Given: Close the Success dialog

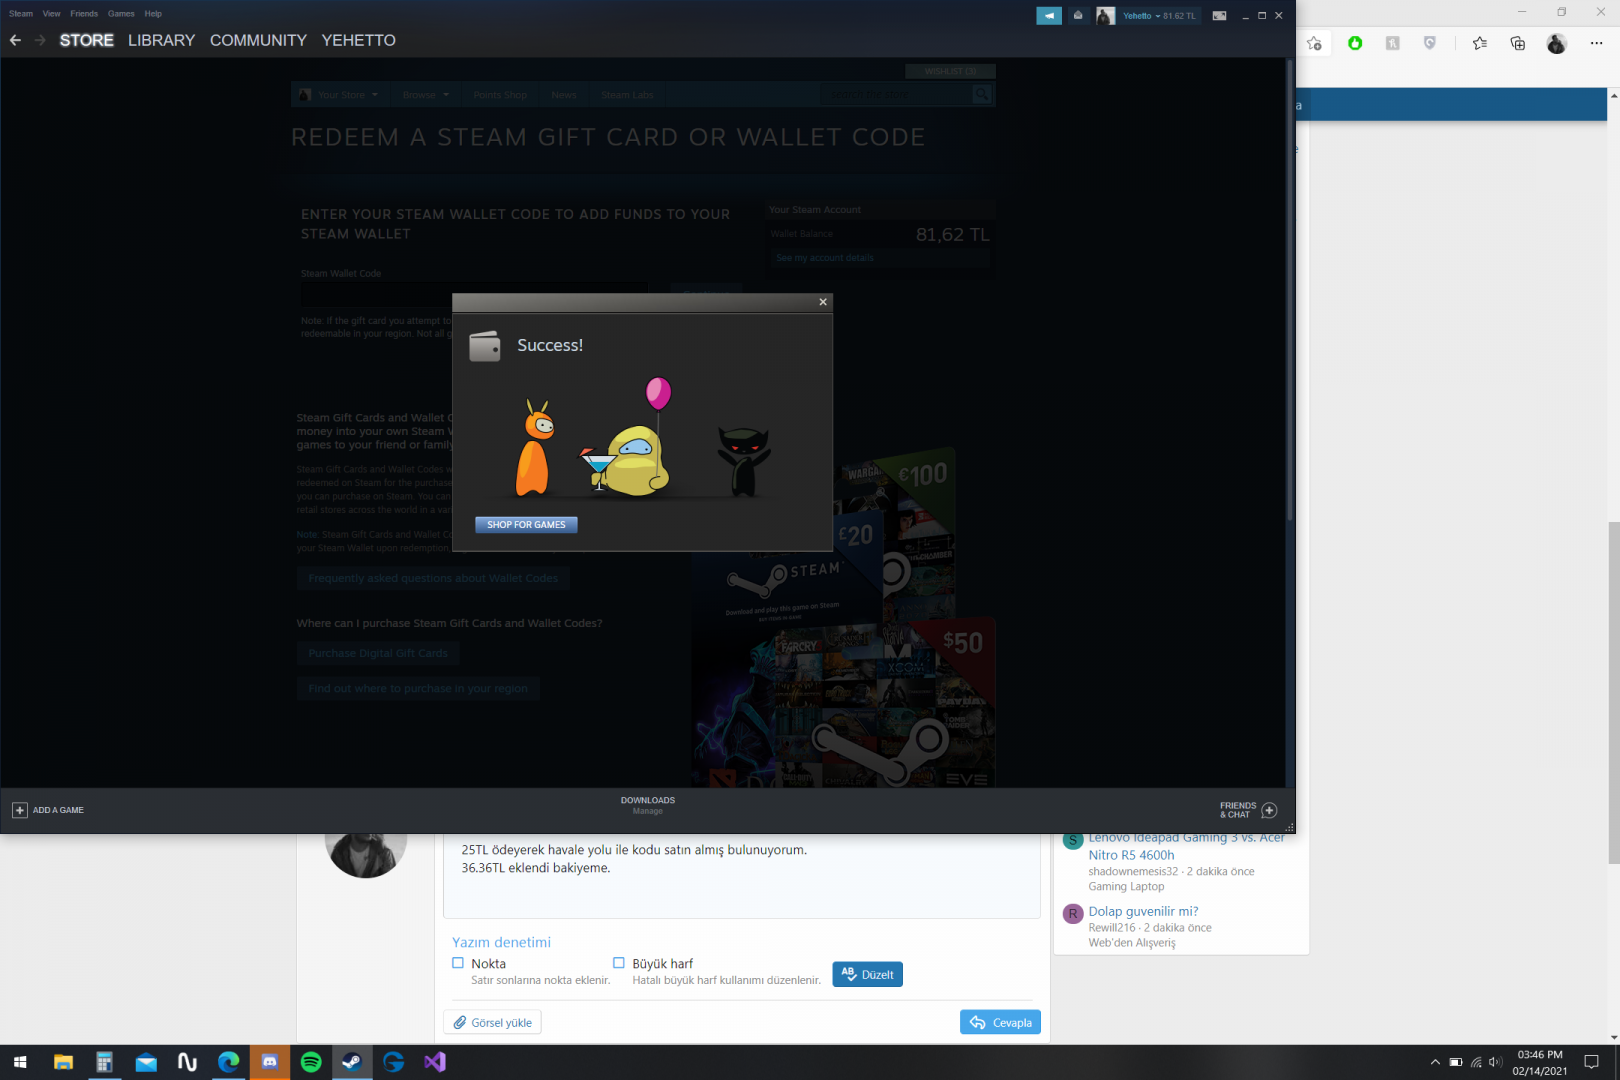Looking at the screenshot, I should click(823, 302).
